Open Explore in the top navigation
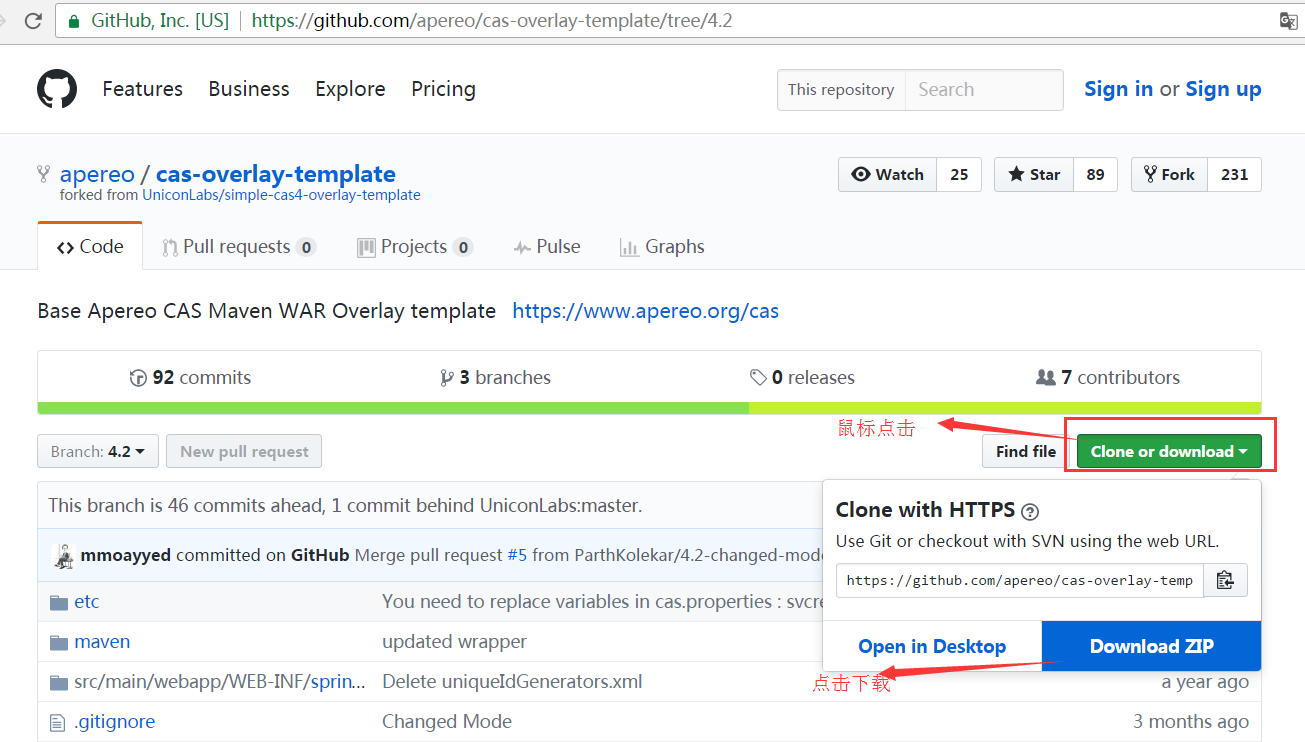The image size is (1305, 742). point(350,89)
